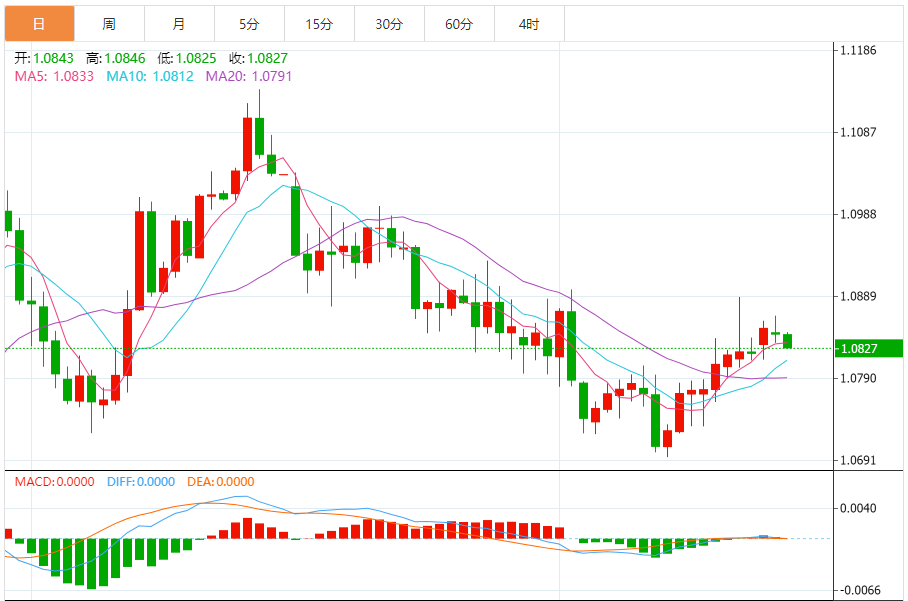Click the 1.0988 price axis label
This screenshot has width=908, height=601.
[858, 215]
